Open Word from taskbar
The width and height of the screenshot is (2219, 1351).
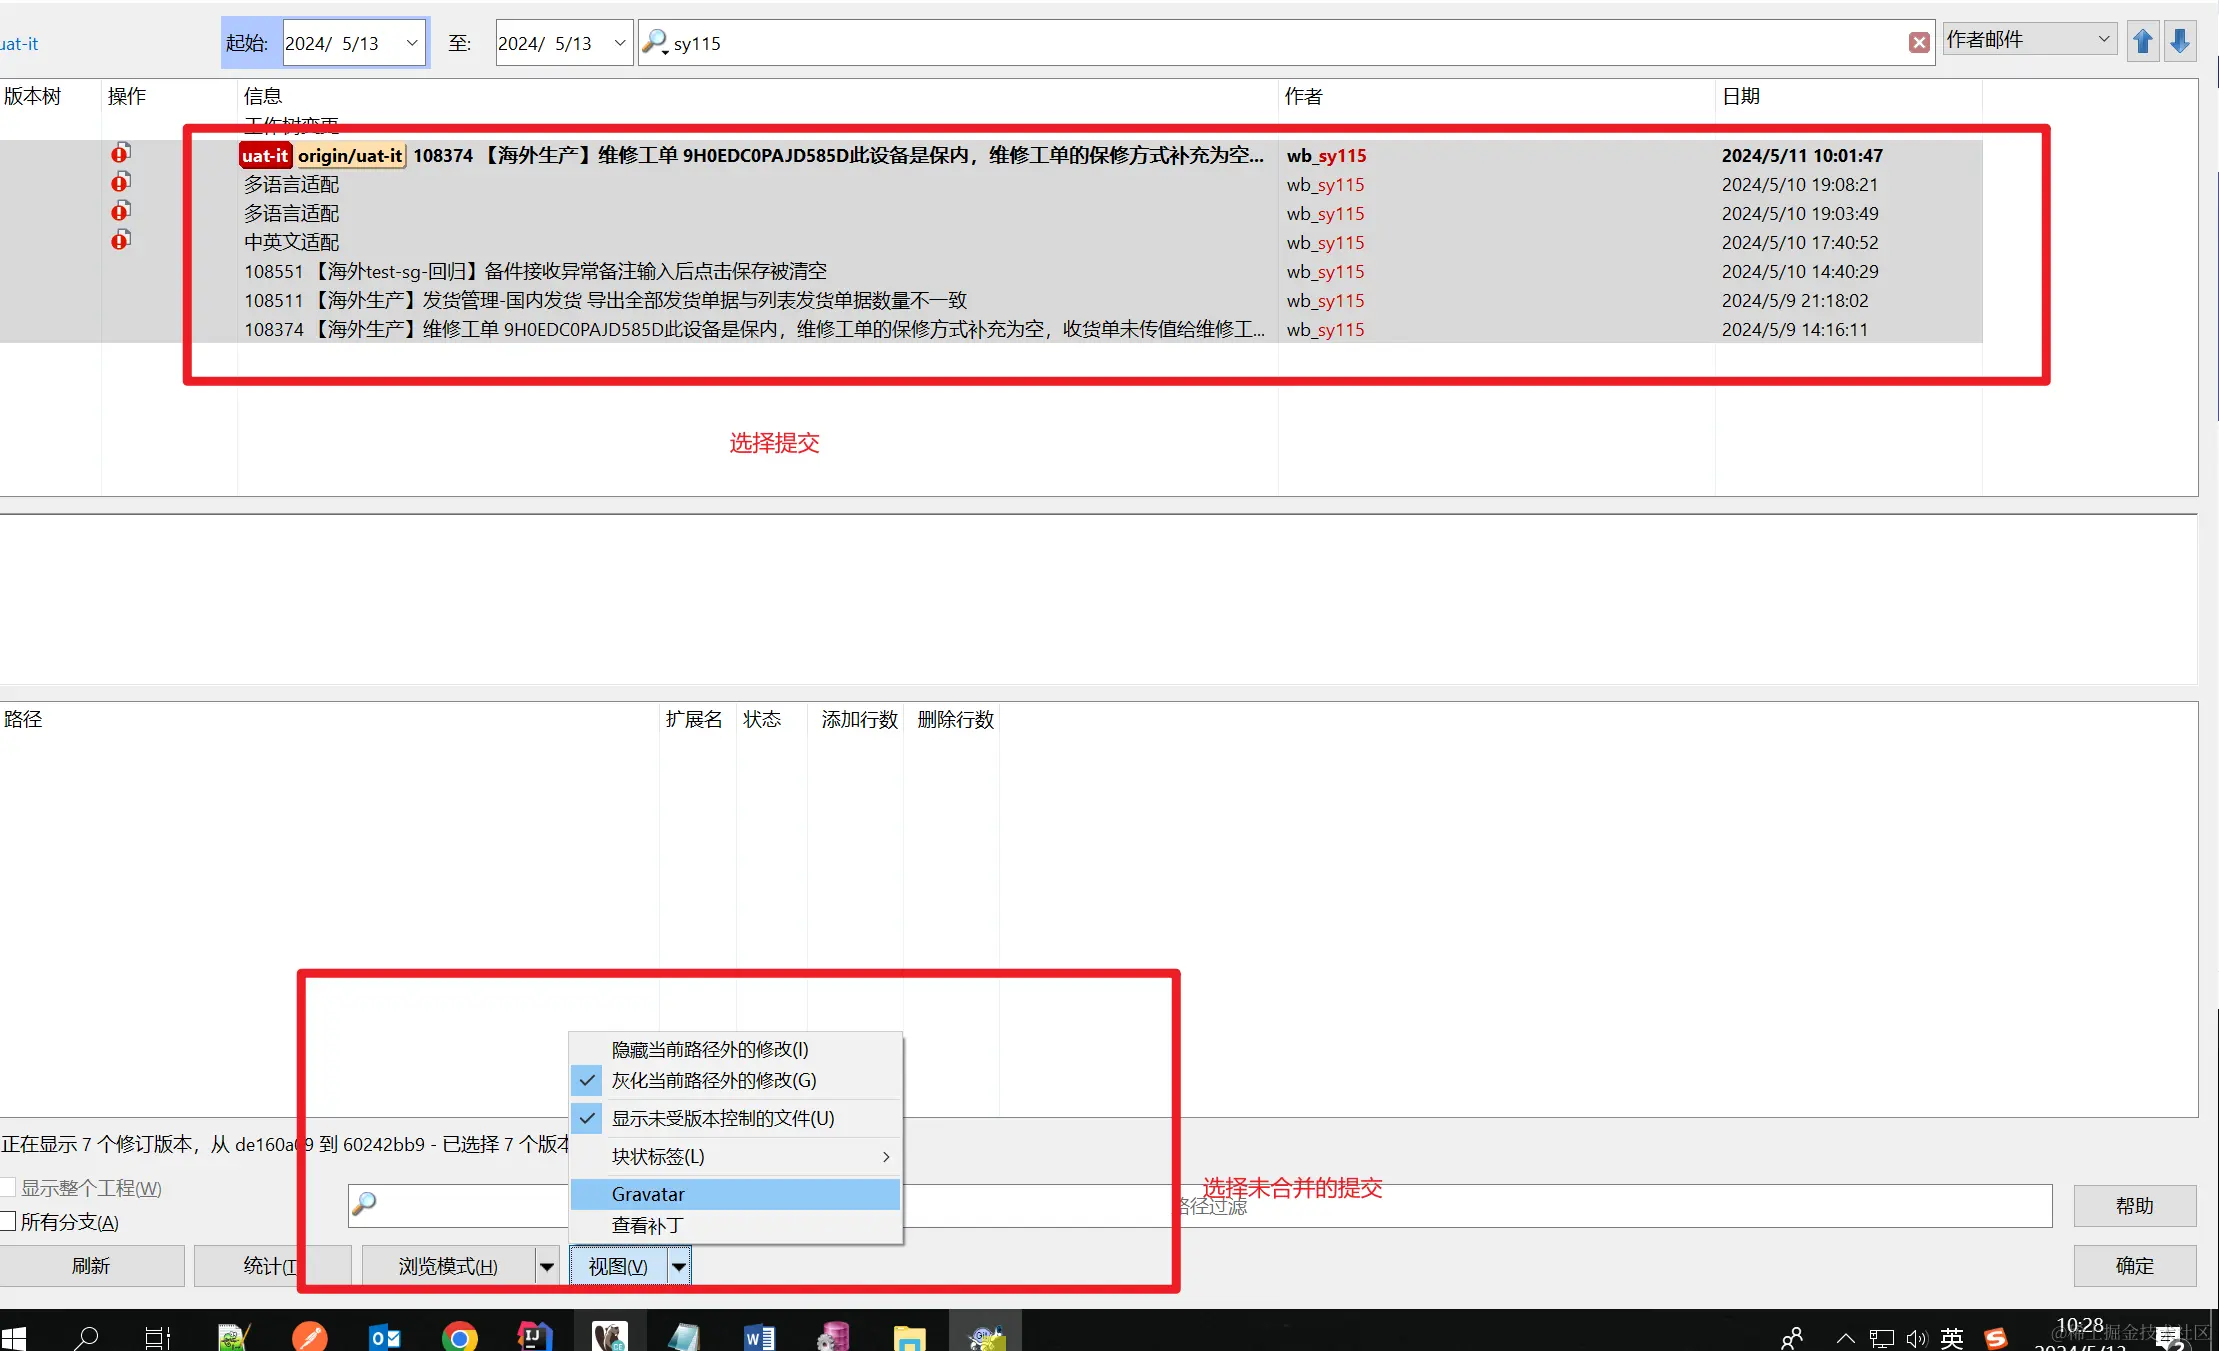759,1337
